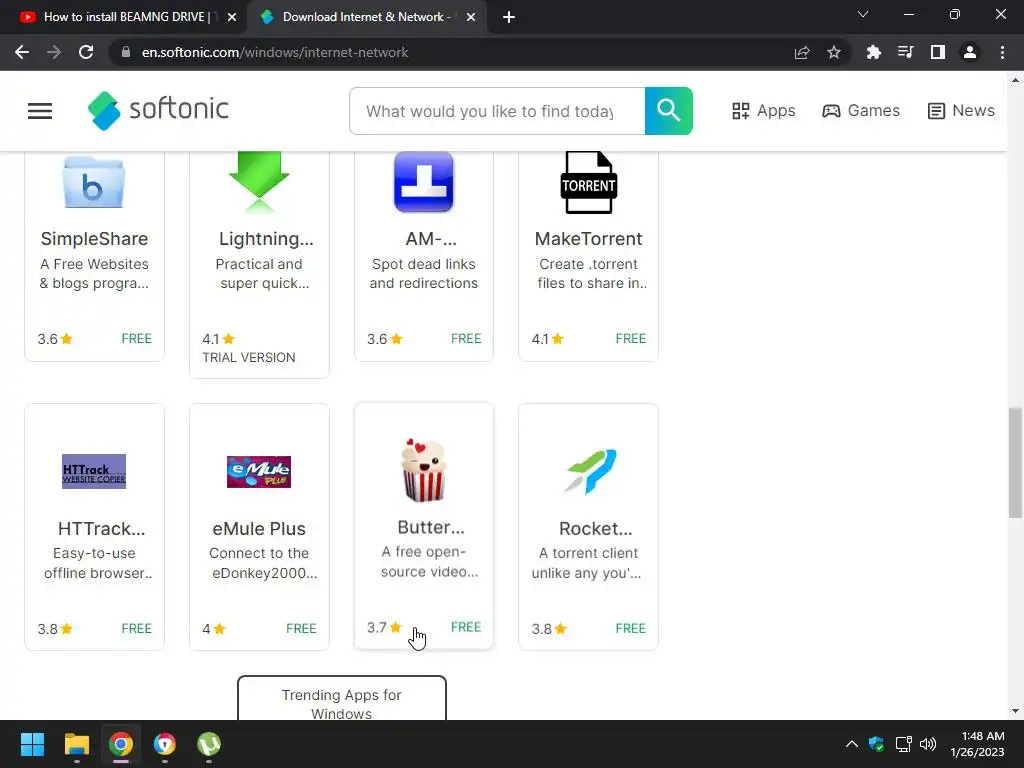The height and width of the screenshot is (768, 1024).
Task: Focus the Softonic search input field
Action: (497, 111)
